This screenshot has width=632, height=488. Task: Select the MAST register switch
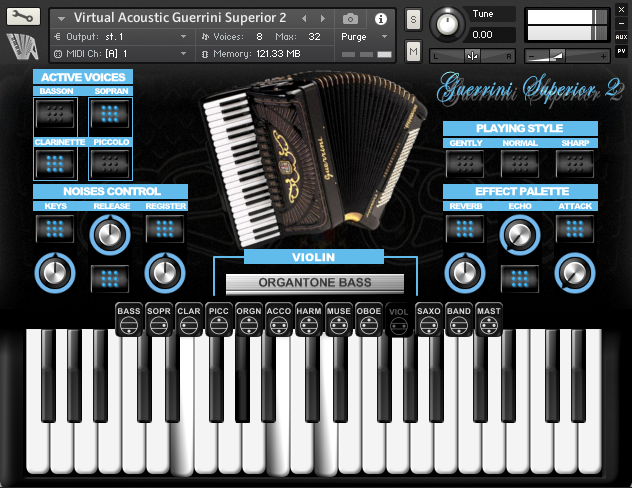tap(489, 319)
